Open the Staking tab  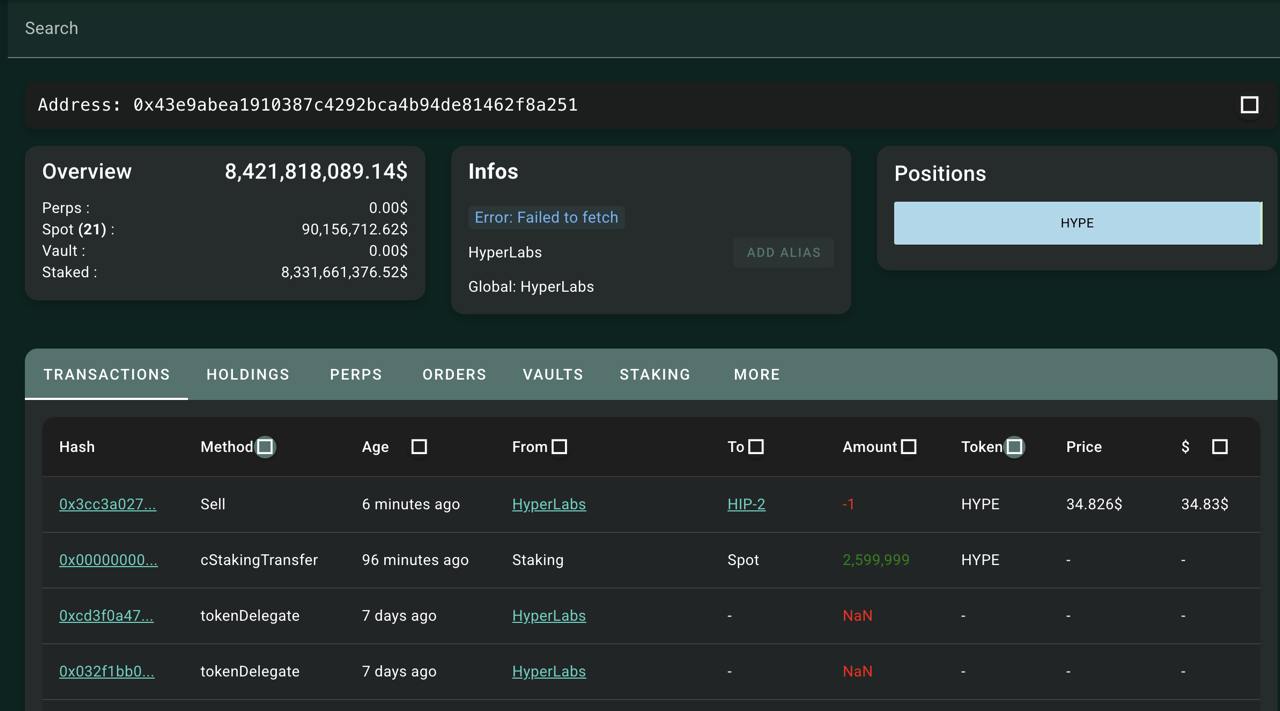tap(655, 375)
